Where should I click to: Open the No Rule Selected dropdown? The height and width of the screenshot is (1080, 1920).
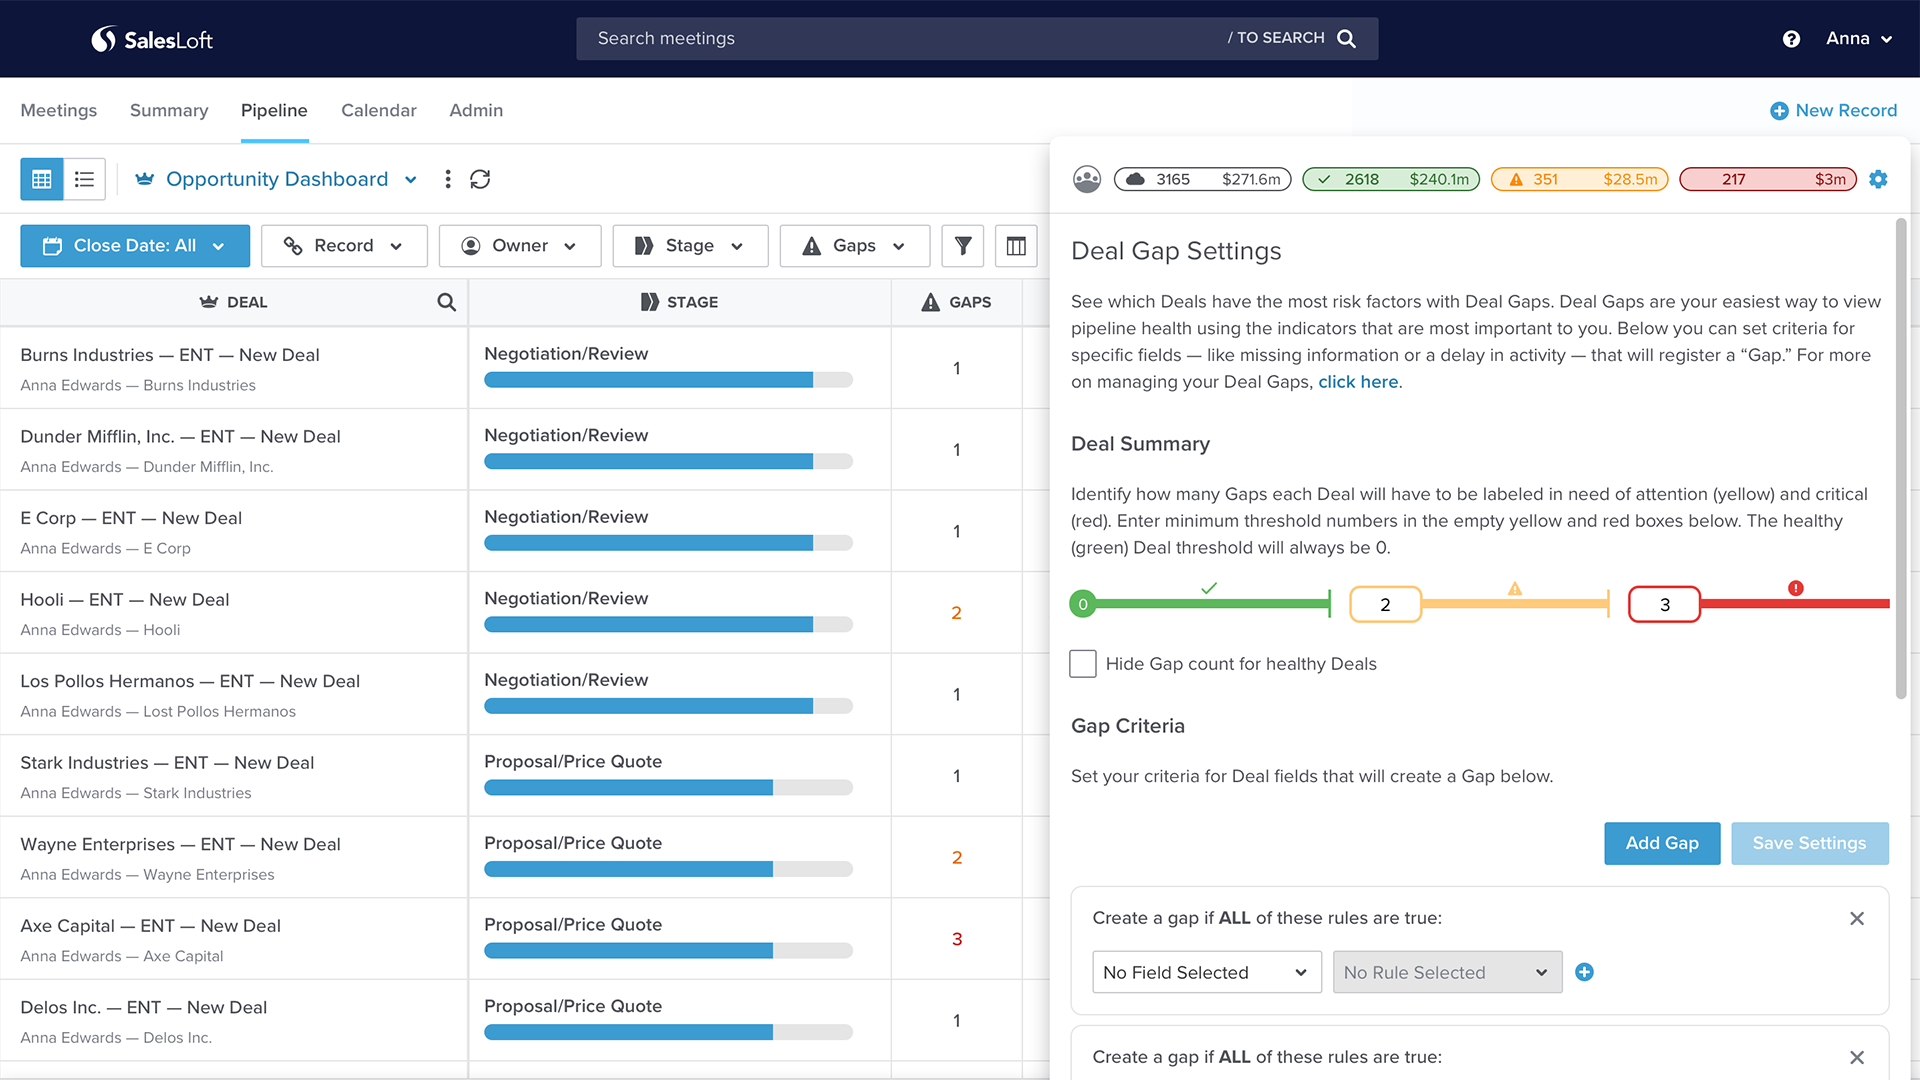[x=1447, y=972]
